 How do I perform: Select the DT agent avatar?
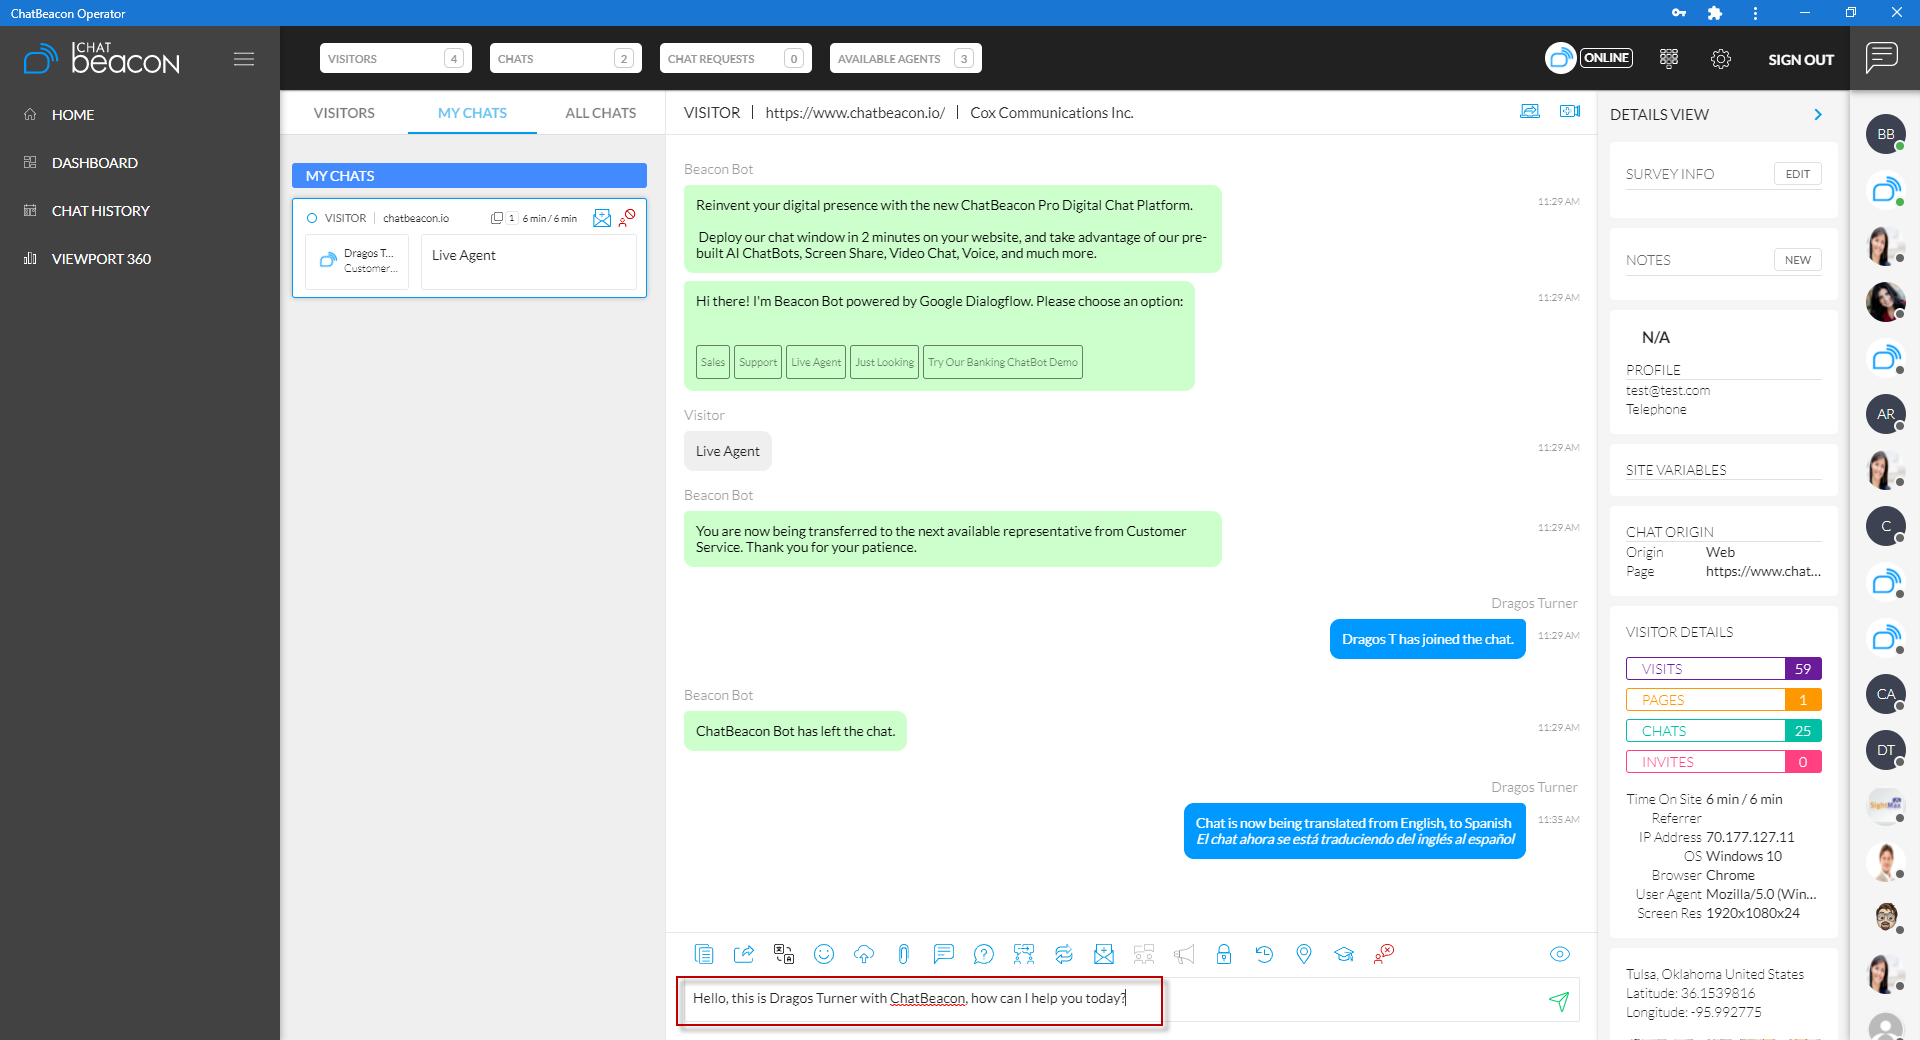click(1886, 750)
